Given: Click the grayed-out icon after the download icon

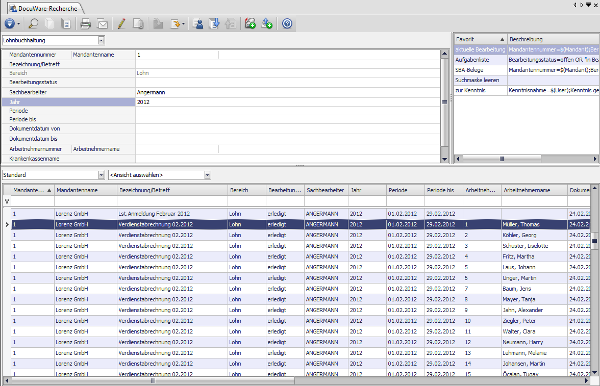Looking at the screenshot, I should tap(230, 24).
